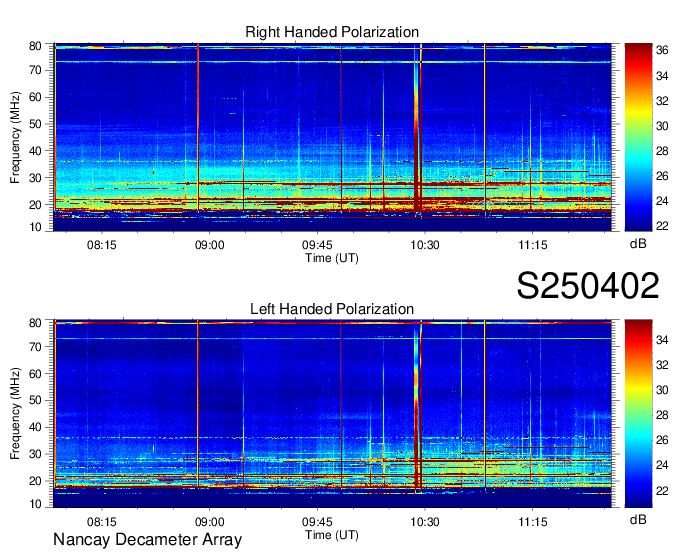This screenshot has width=680, height=552.
Task: Click the 80 MHz tick on right-handed plot
Action: [x=35, y=46]
